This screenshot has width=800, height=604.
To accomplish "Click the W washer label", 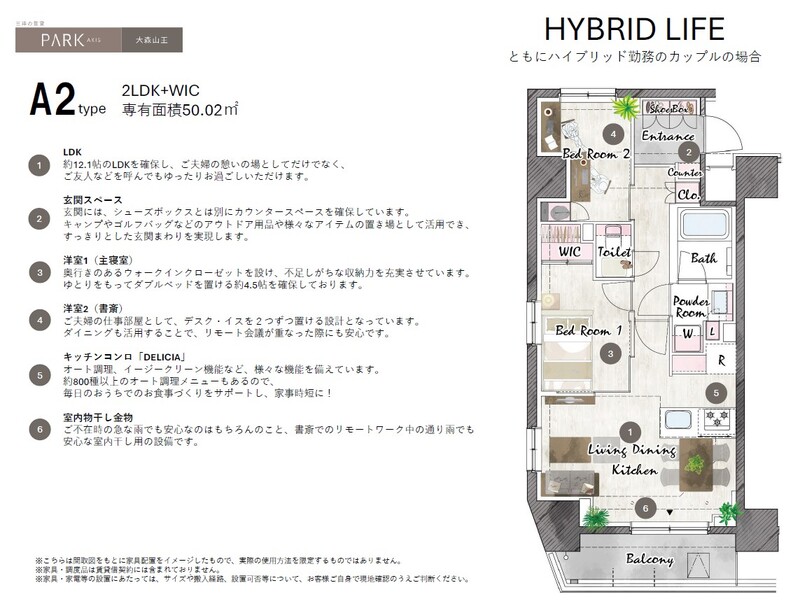I will pyautogui.click(x=688, y=334).
